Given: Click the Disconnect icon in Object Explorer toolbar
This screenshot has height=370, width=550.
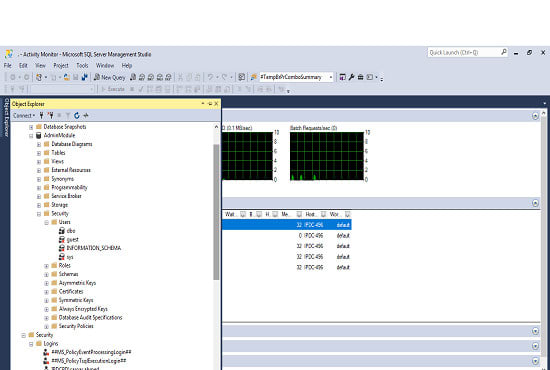Looking at the screenshot, I should [x=51, y=115].
